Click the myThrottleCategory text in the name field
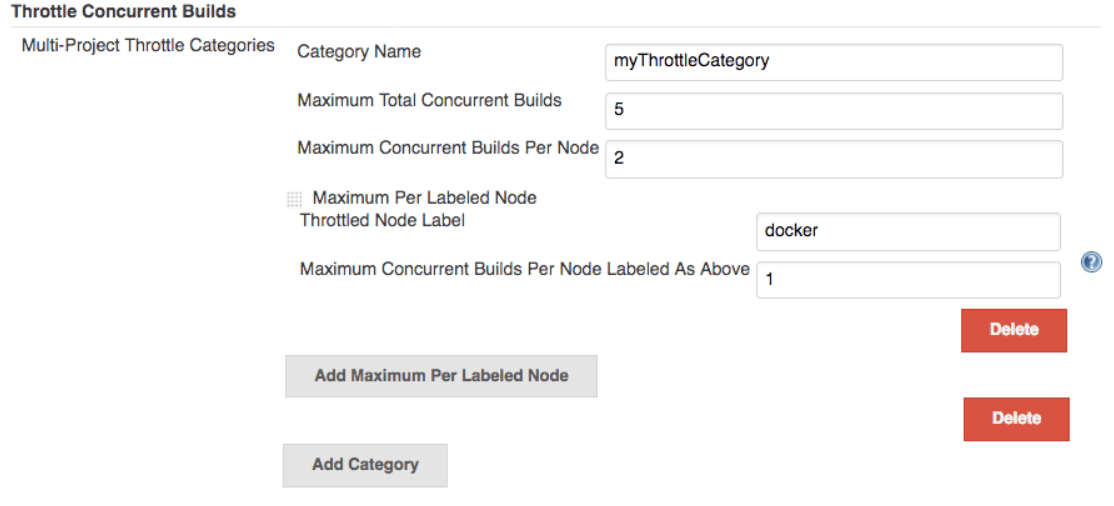The image size is (1114, 506). tap(691, 61)
